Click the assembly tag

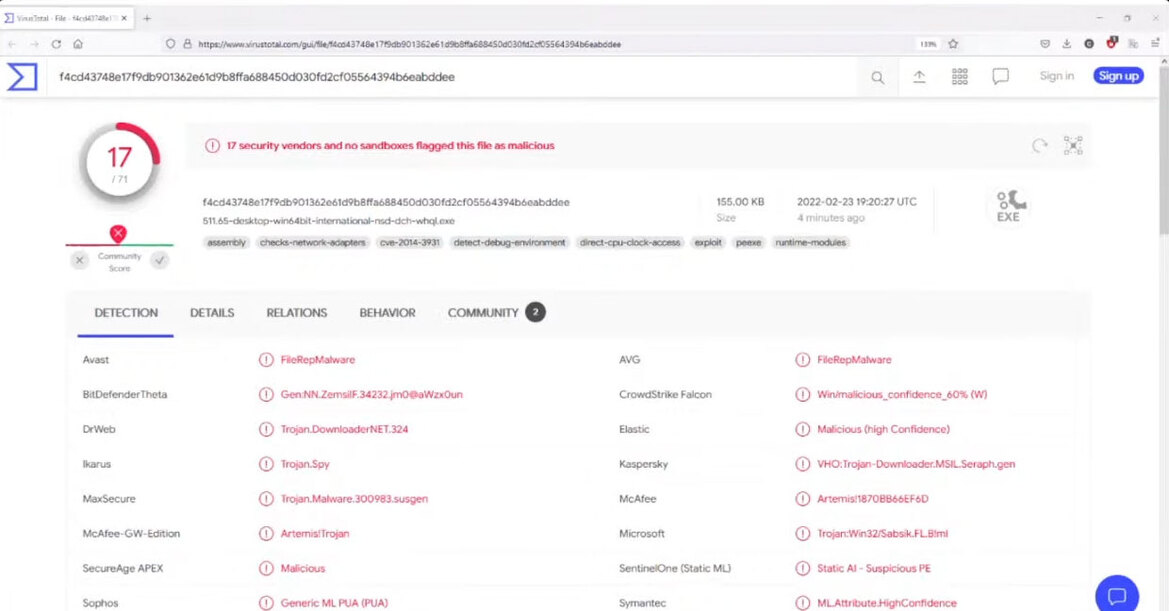[x=226, y=242]
